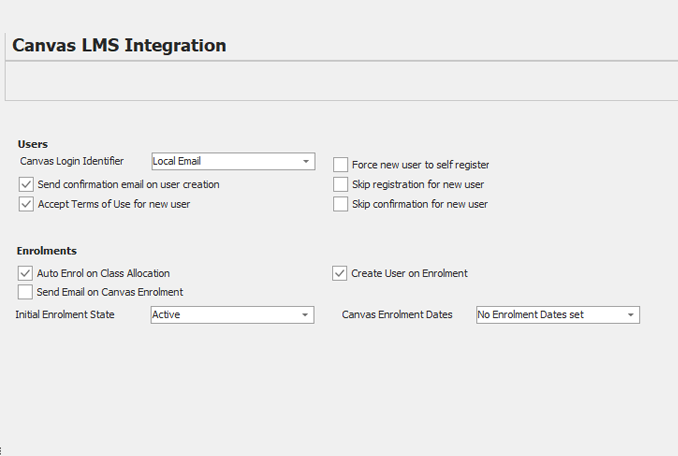Click the Initial Enrolment State label
Image resolution: width=678 pixels, height=456 pixels.
tap(65, 315)
